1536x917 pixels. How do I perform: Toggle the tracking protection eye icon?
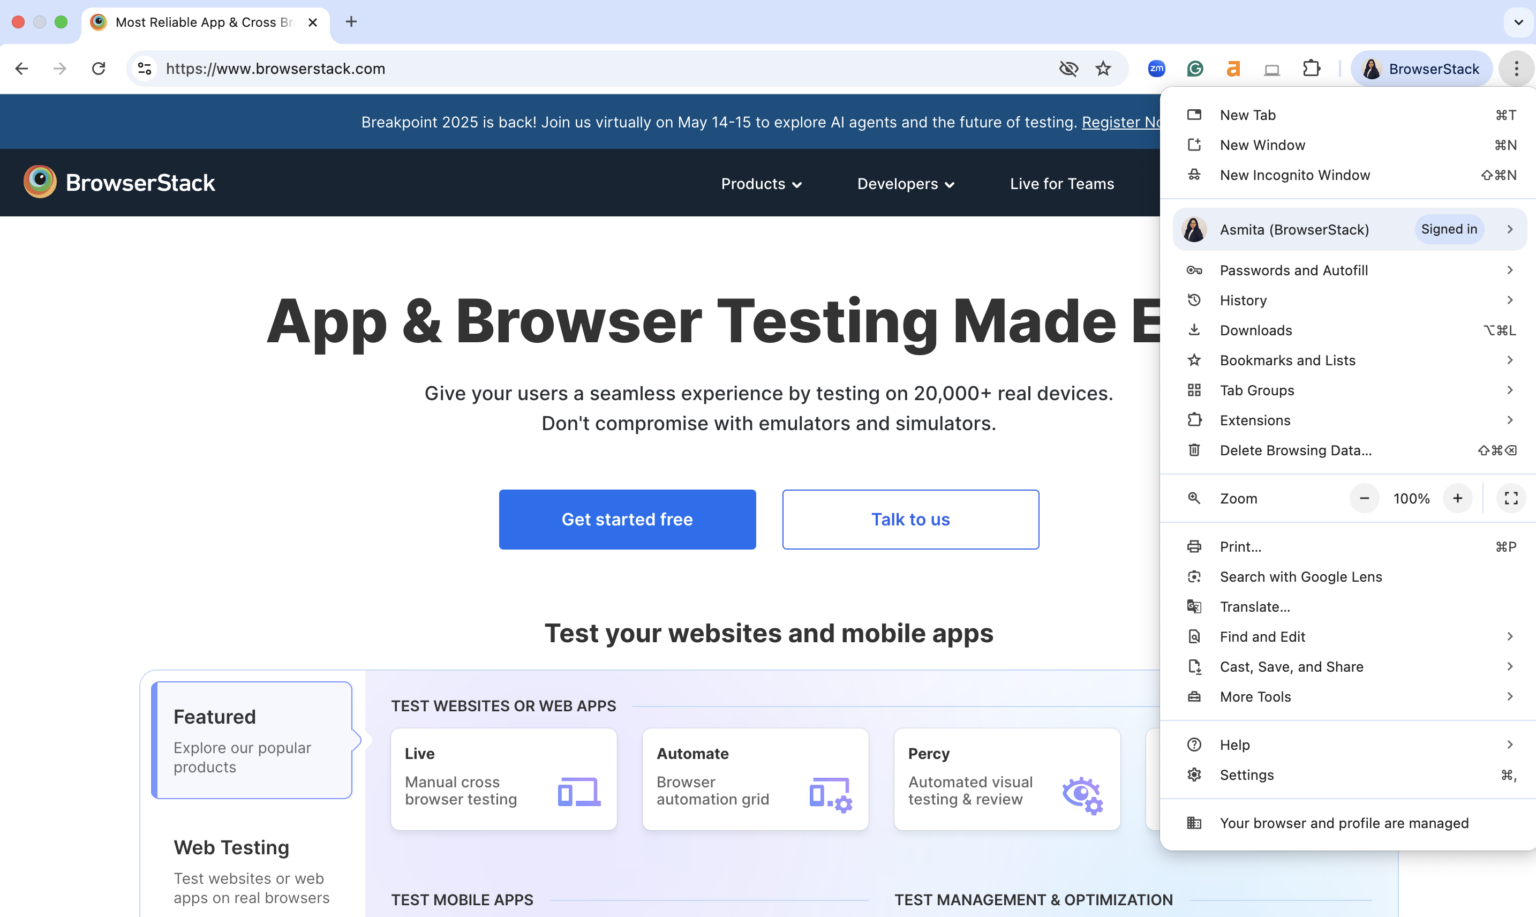[1068, 69]
